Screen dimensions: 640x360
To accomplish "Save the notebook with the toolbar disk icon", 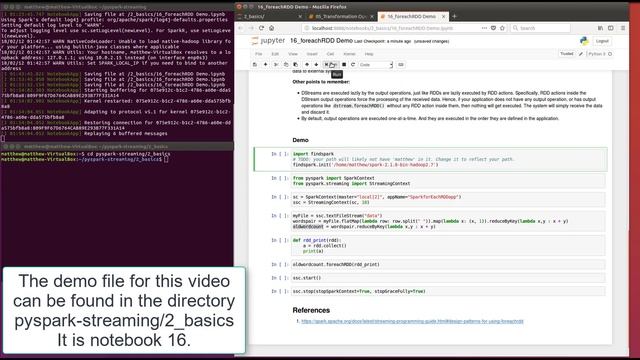I will coord(255,64).
